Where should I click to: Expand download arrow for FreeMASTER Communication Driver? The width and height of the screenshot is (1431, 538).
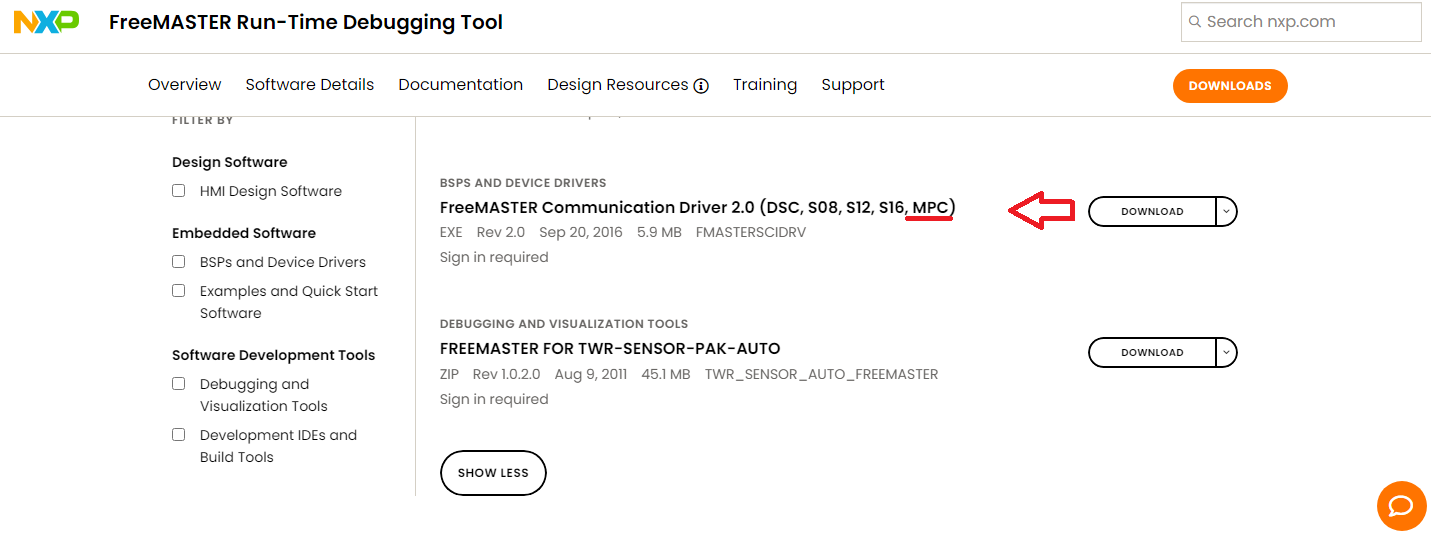pyautogui.click(x=1227, y=212)
